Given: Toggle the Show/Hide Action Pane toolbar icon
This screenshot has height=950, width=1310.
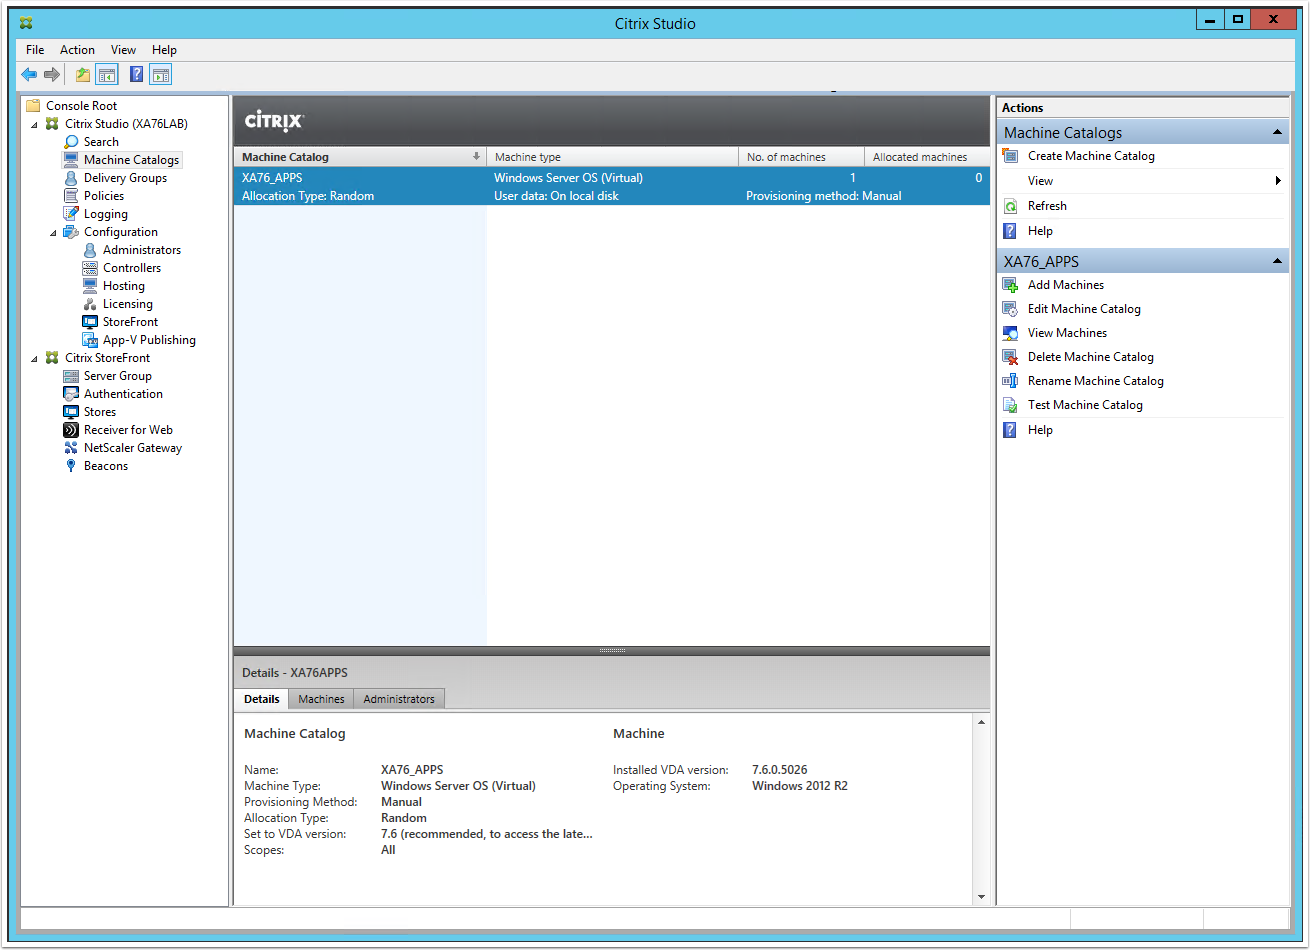Looking at the screenshot, I should (x=161, y=74).
